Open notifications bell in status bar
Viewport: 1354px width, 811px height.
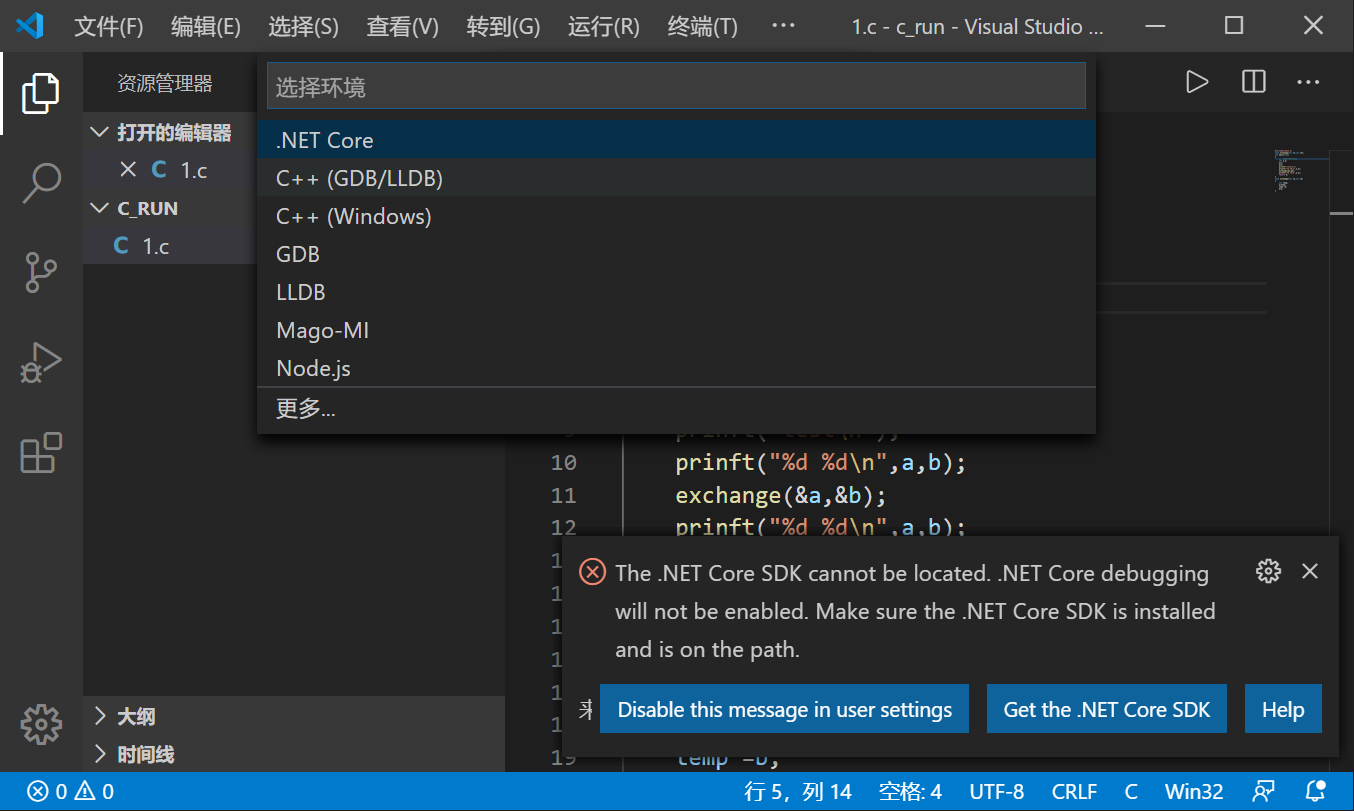click(1316, 790)
